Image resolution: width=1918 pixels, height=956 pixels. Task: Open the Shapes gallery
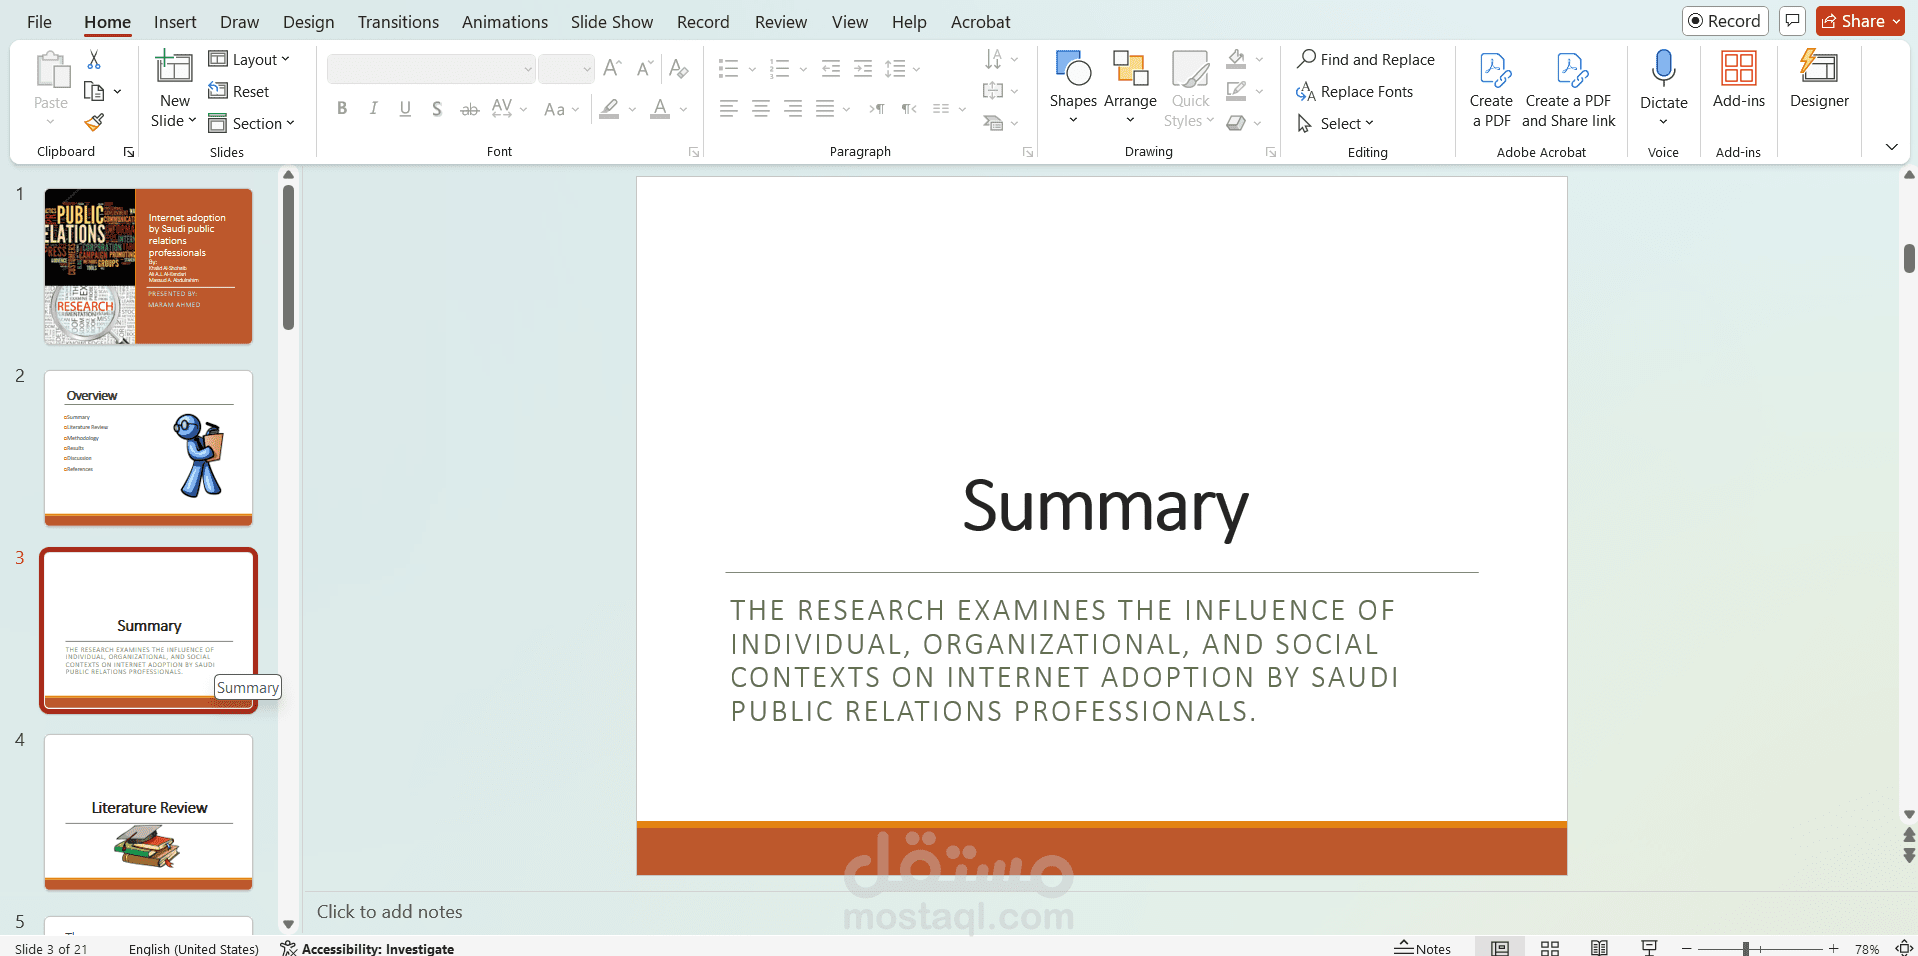coord(1073,86)
